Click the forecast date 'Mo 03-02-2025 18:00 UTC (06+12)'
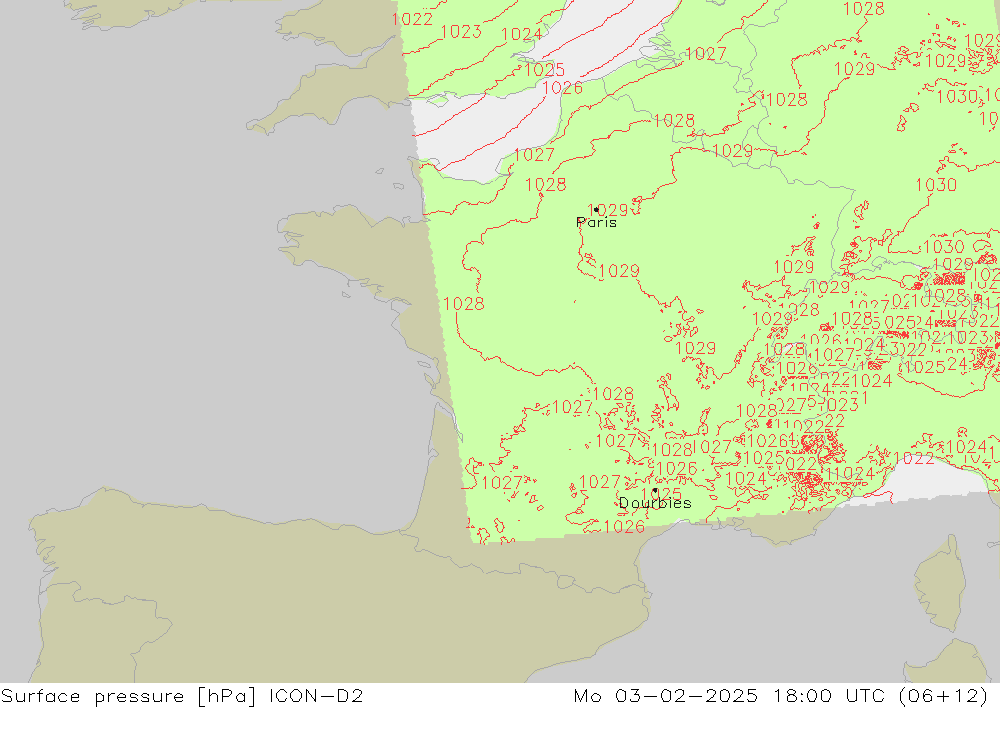This screenshot has height=733, width=1000. [781, 696]
